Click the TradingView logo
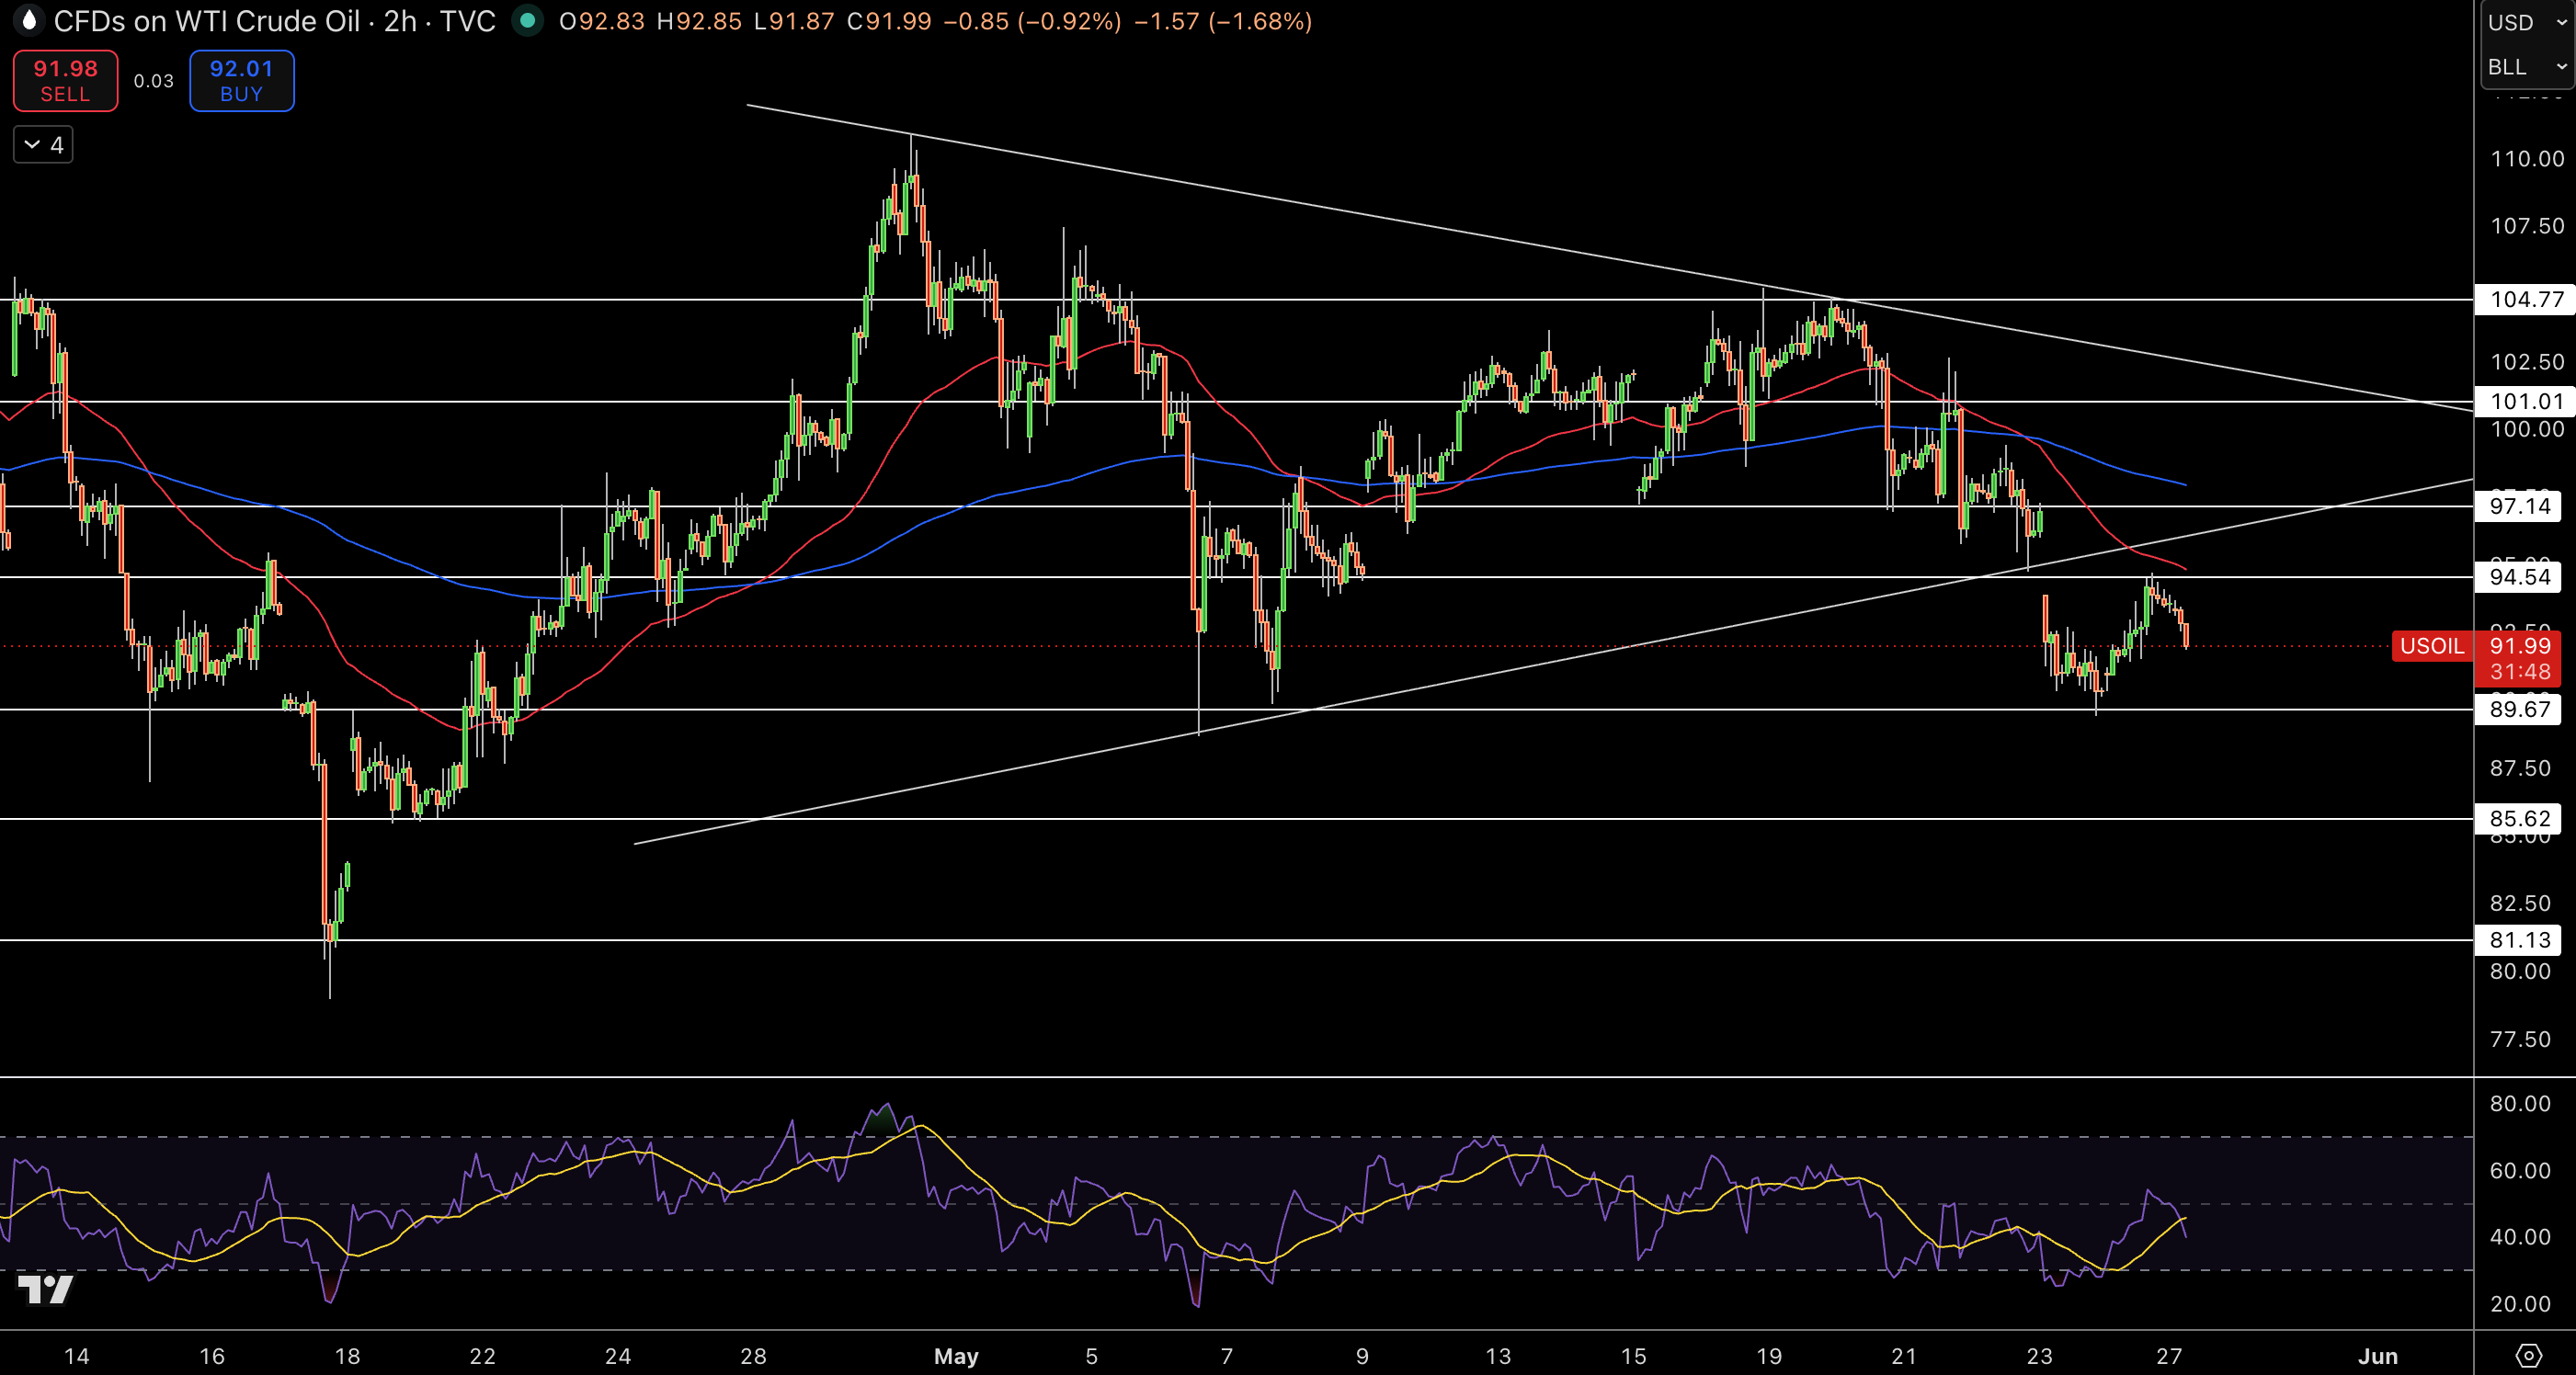This screenshot has width=2576, height=1375. [46, 1289]
